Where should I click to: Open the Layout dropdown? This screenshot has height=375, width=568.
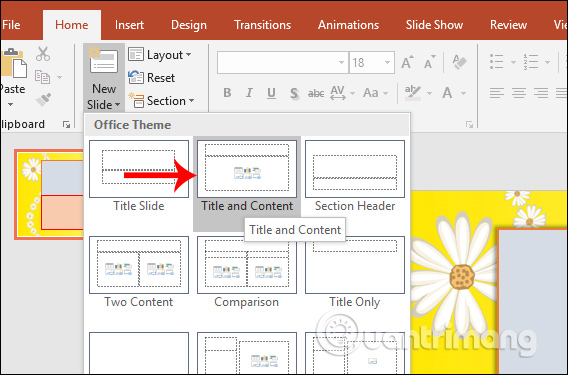pyautogui.click(x=160, y=55)
